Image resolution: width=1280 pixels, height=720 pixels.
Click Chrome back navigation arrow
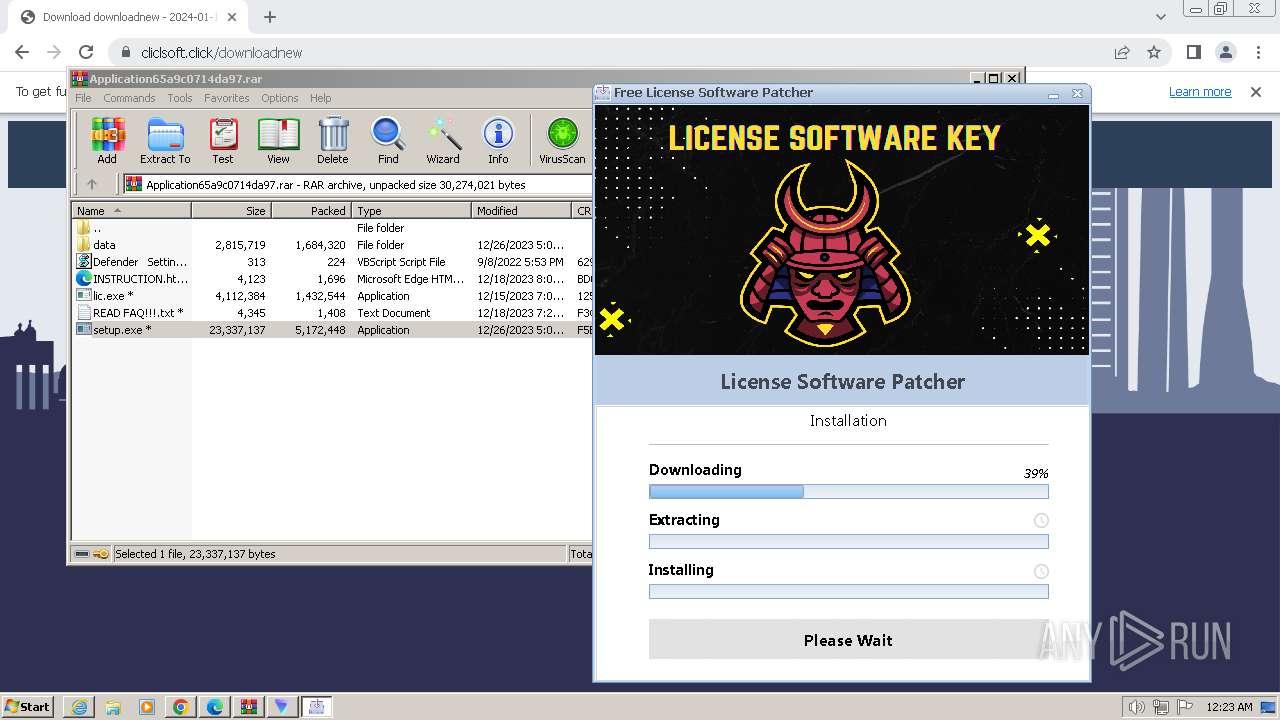pyautogui.click(x=22, y=52)
